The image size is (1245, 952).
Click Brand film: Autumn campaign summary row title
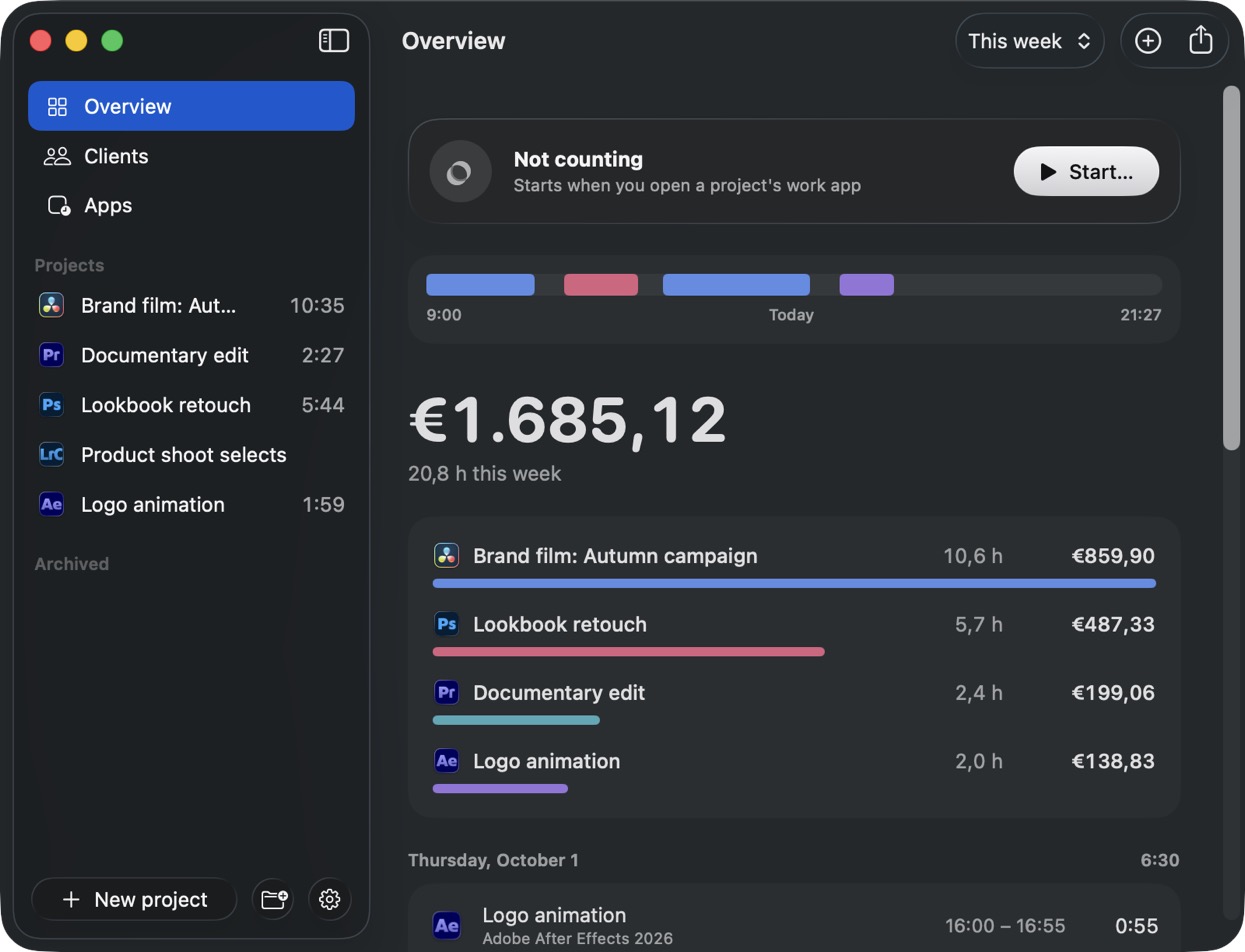pos(615,556)
